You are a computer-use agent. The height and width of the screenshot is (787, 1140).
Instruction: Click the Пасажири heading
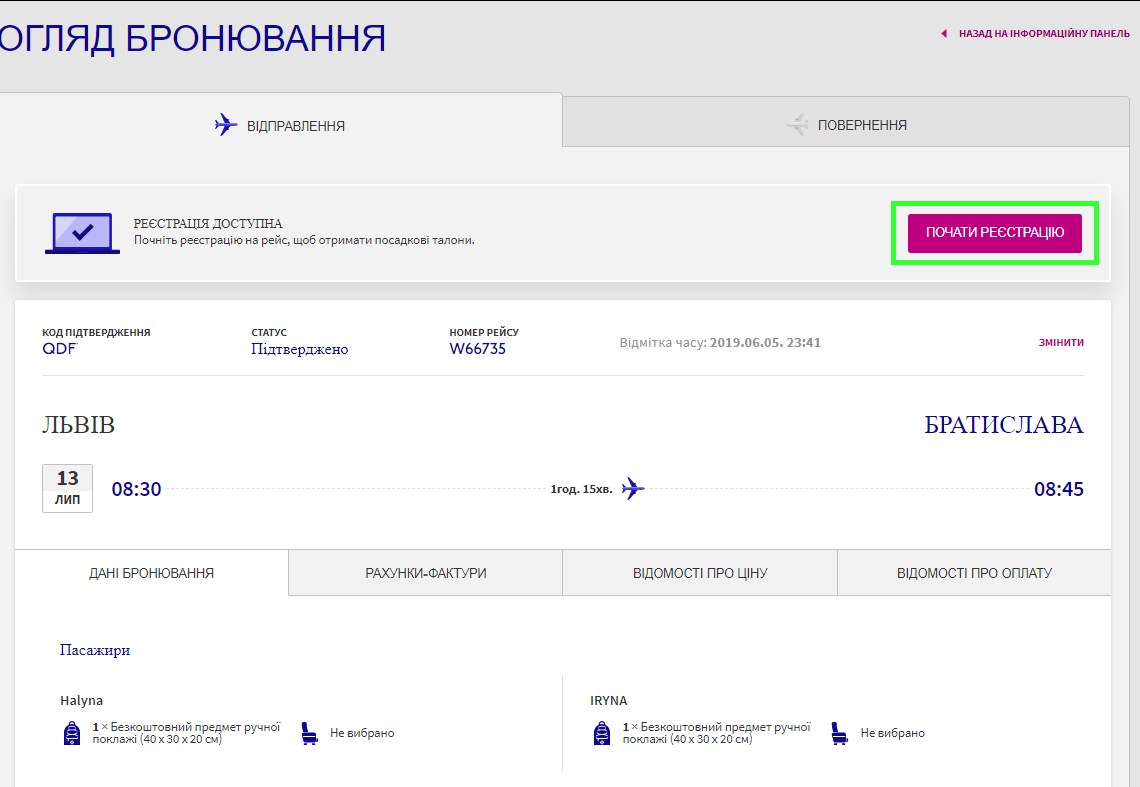point(95,650)
